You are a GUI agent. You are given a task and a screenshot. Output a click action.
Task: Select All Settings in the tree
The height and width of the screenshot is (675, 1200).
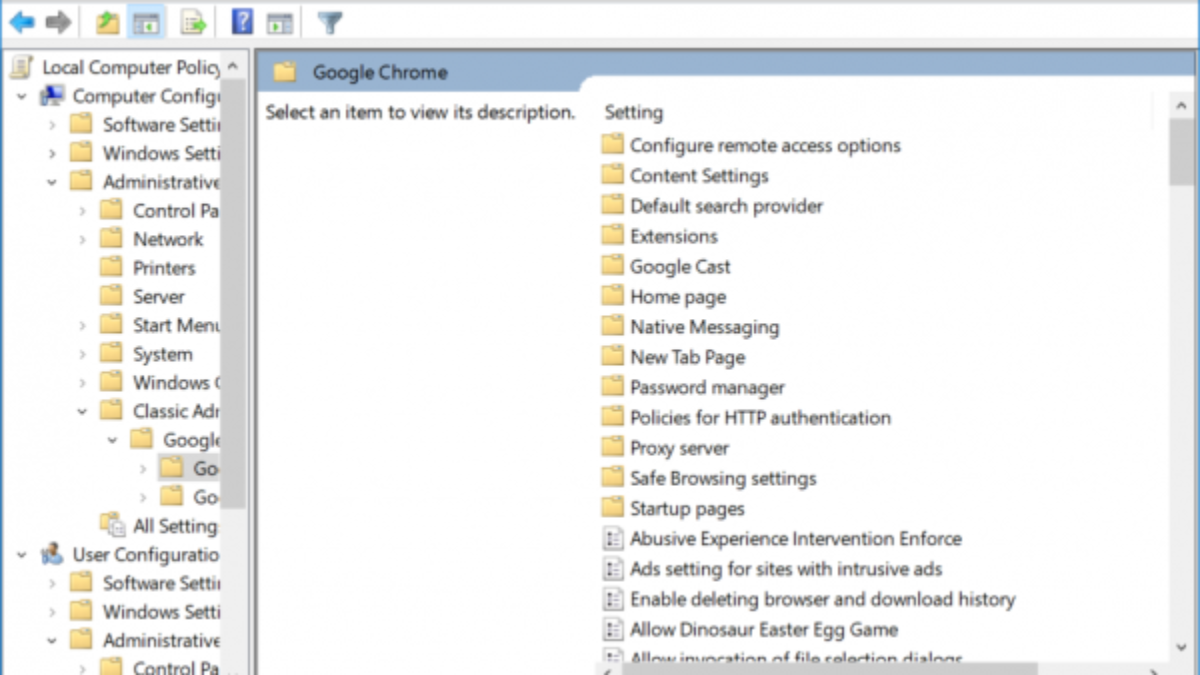(x=174, y=526)
